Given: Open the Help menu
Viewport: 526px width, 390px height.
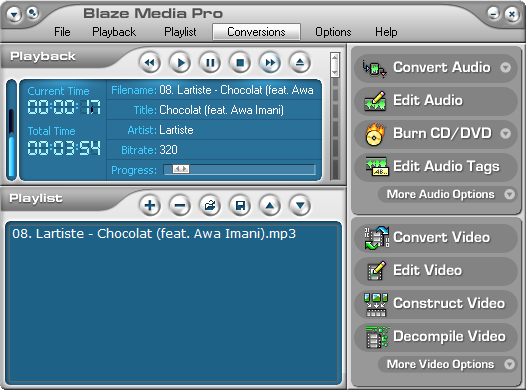Looking at the screenshot, I should coord(386,32).
